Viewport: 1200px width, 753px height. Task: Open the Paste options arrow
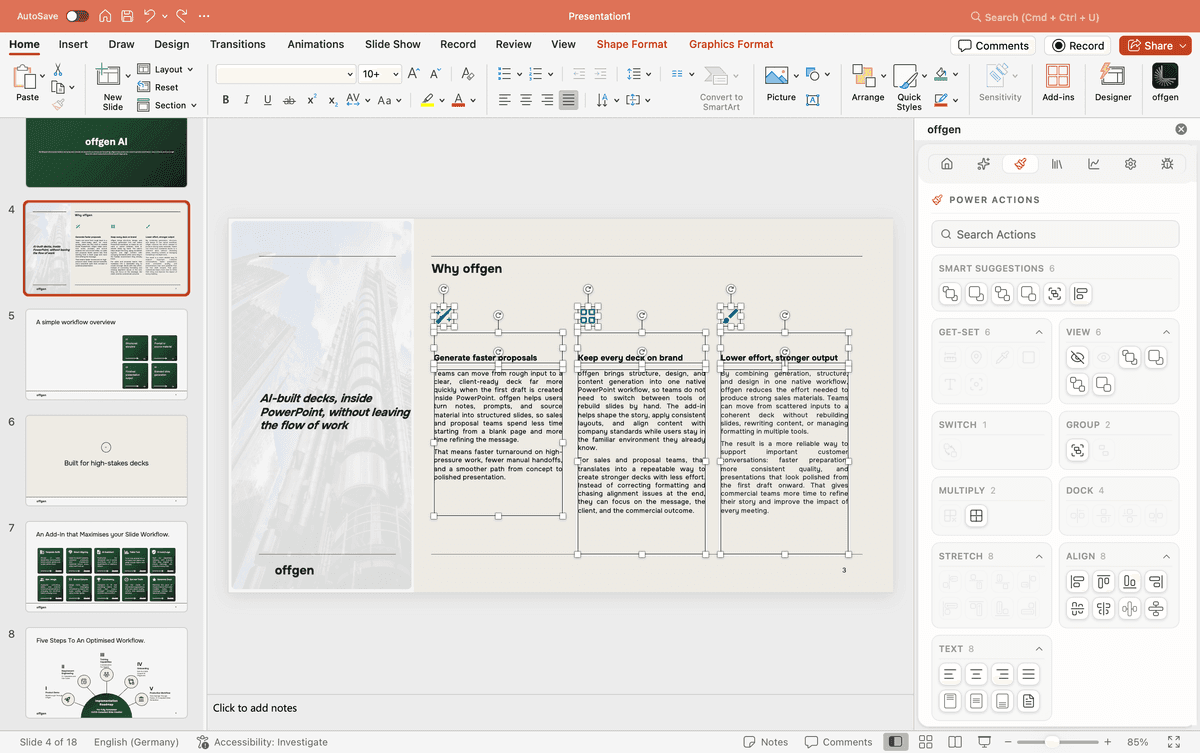[42, 76]
